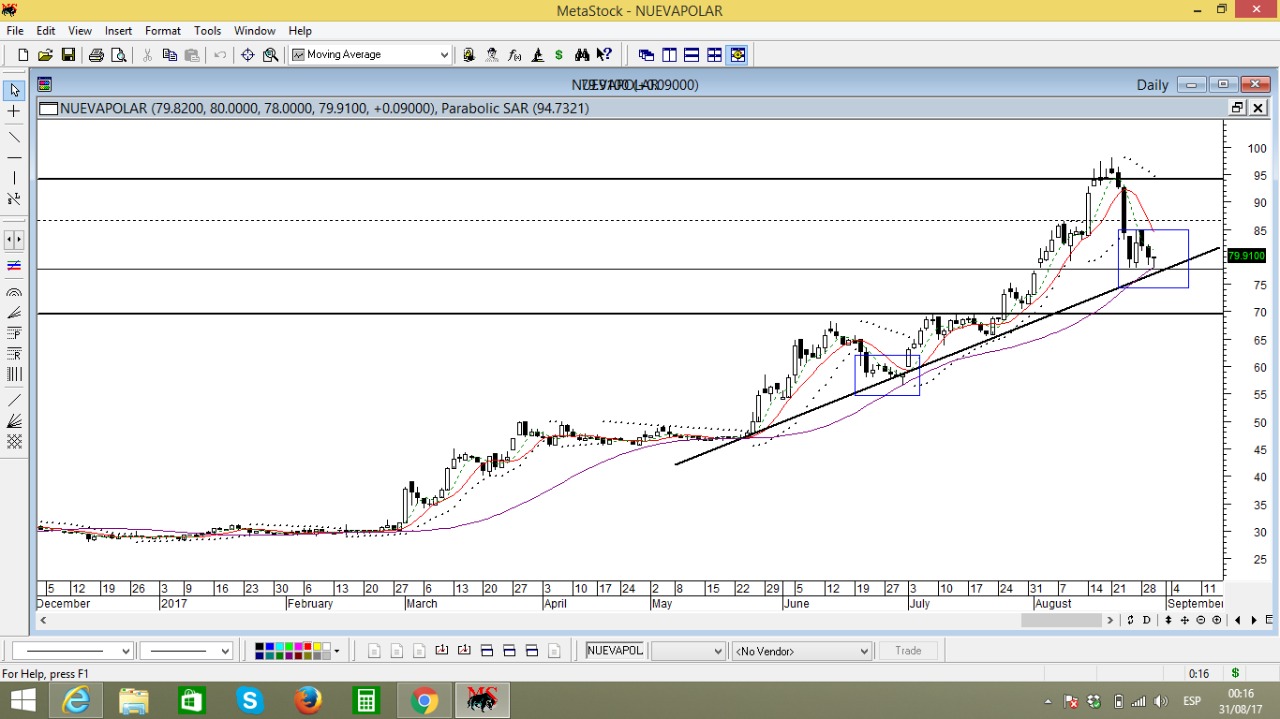The image size is (1280, 719).
Task: Click the Daily periodicity button
Action: (x=1152, y=85)
